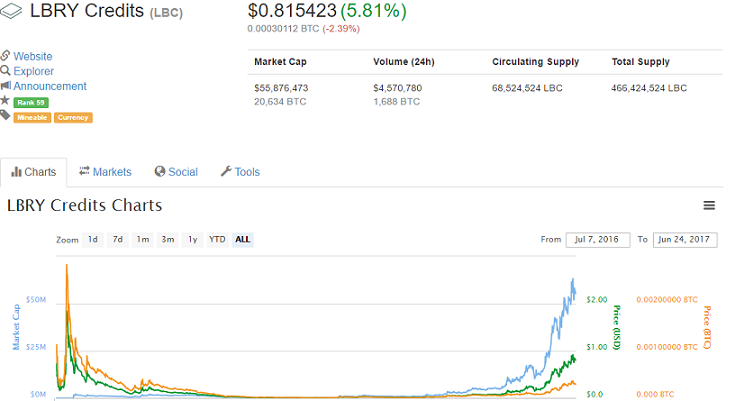
Task: Open the Announcement link
Action: pos(50,86)
